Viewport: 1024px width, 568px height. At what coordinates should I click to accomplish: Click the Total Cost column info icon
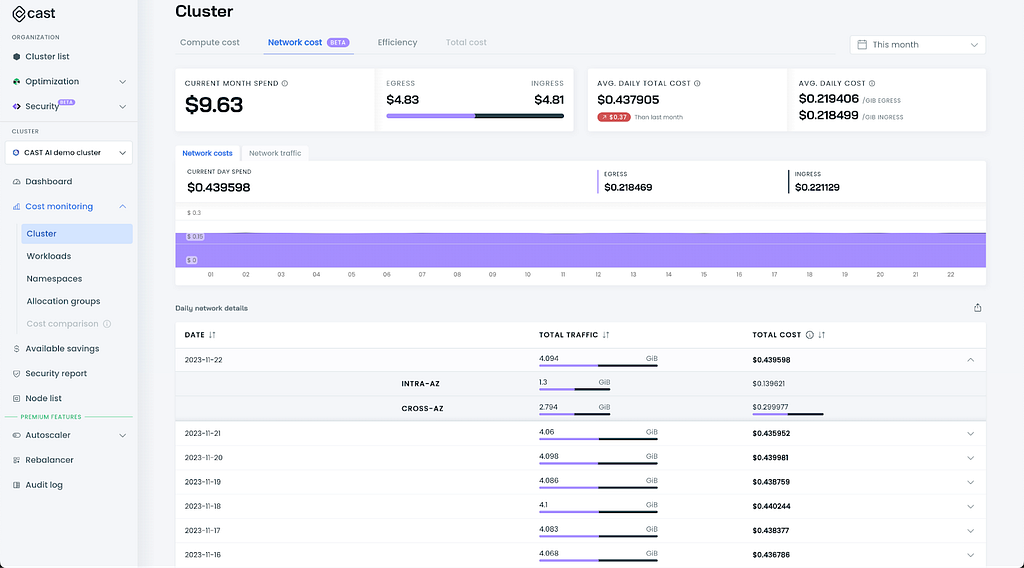810,335
